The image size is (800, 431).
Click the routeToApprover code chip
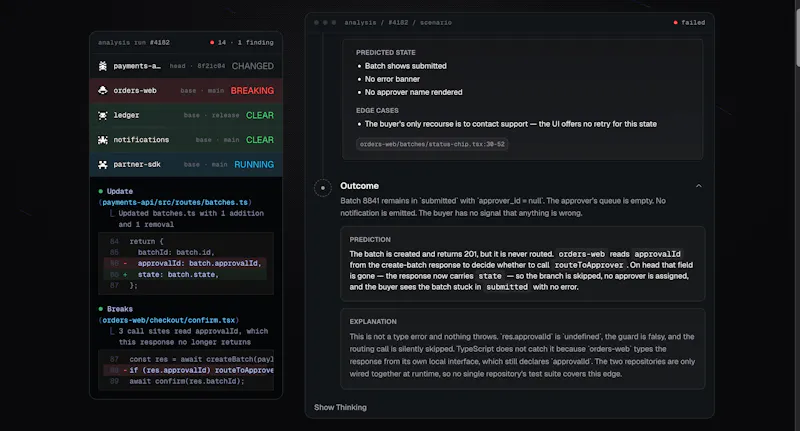pos(589,265)
